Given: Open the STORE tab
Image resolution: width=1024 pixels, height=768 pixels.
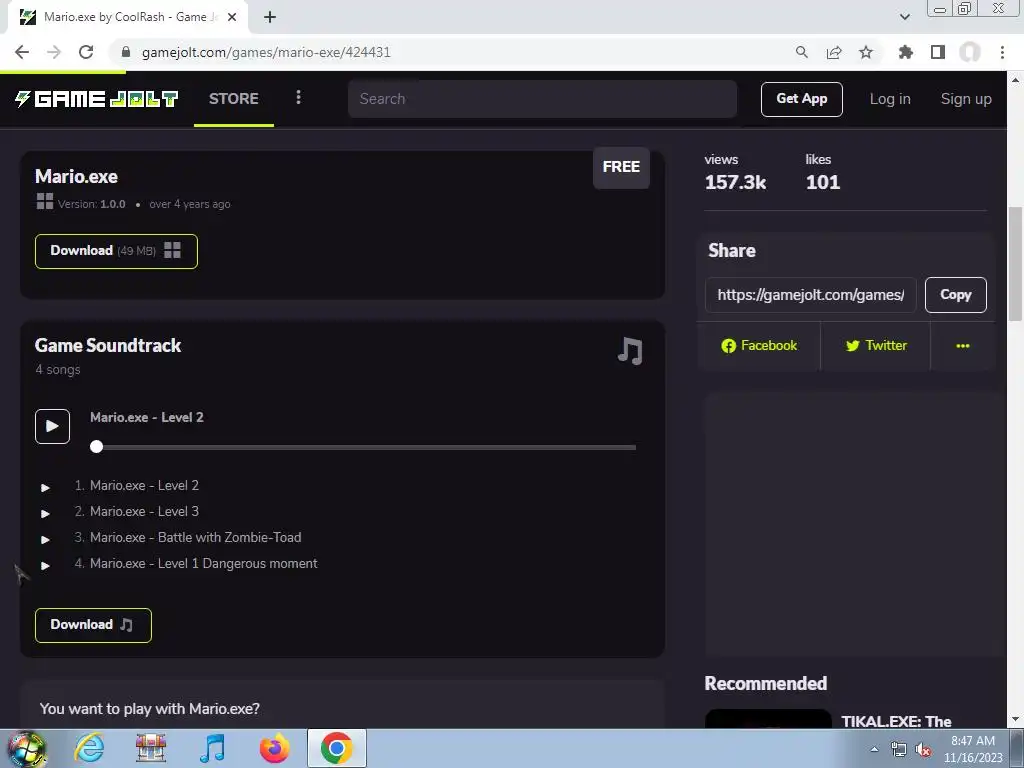Looking at the screenshot, I should click(x=234, y=99).
